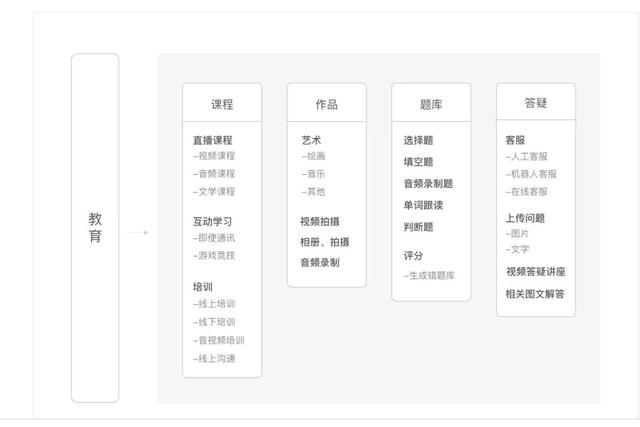Click the 艺术 heading
This screenshot has width=640, height=427.
[311, 140]
